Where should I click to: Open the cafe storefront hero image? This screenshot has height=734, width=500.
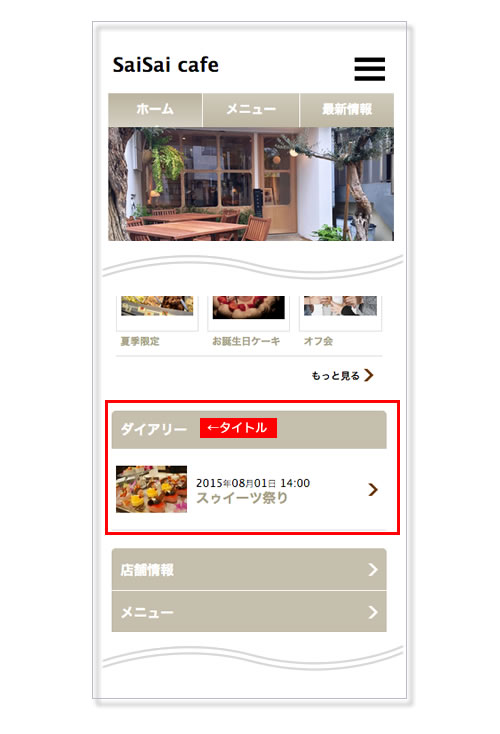click(x=251, y=184)
